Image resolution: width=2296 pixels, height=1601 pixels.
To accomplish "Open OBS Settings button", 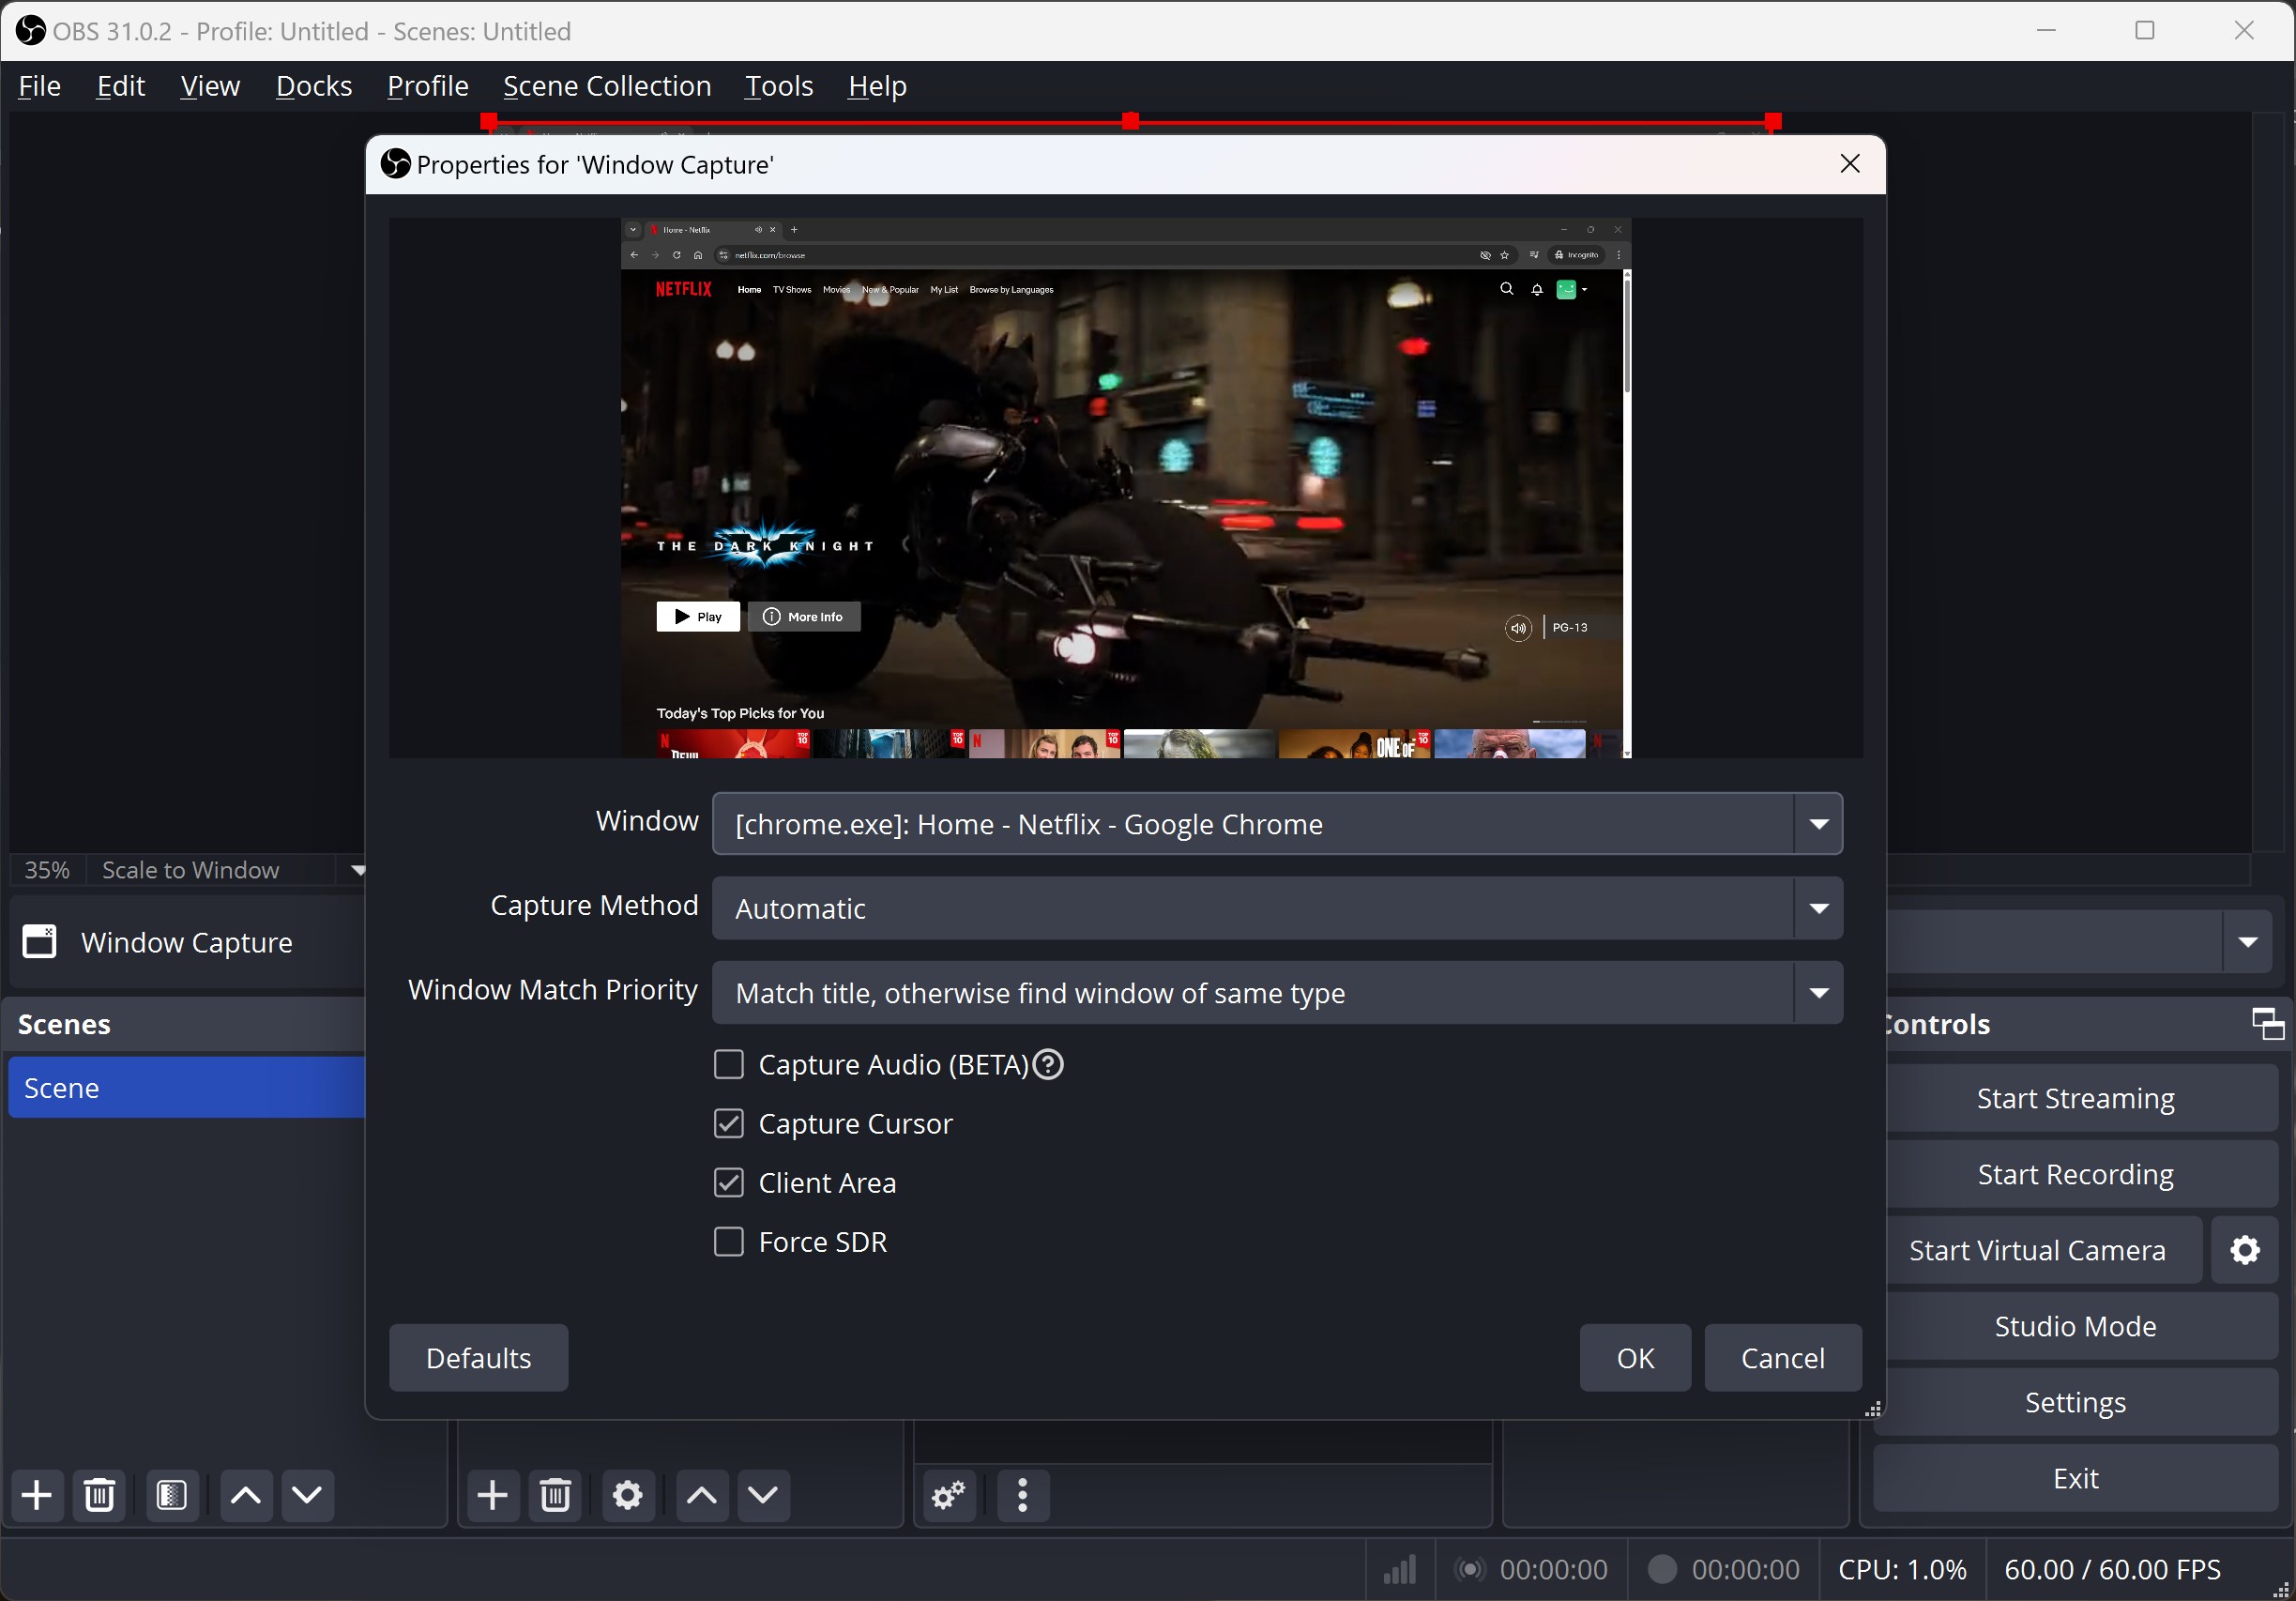I will pos(2075,1402).
